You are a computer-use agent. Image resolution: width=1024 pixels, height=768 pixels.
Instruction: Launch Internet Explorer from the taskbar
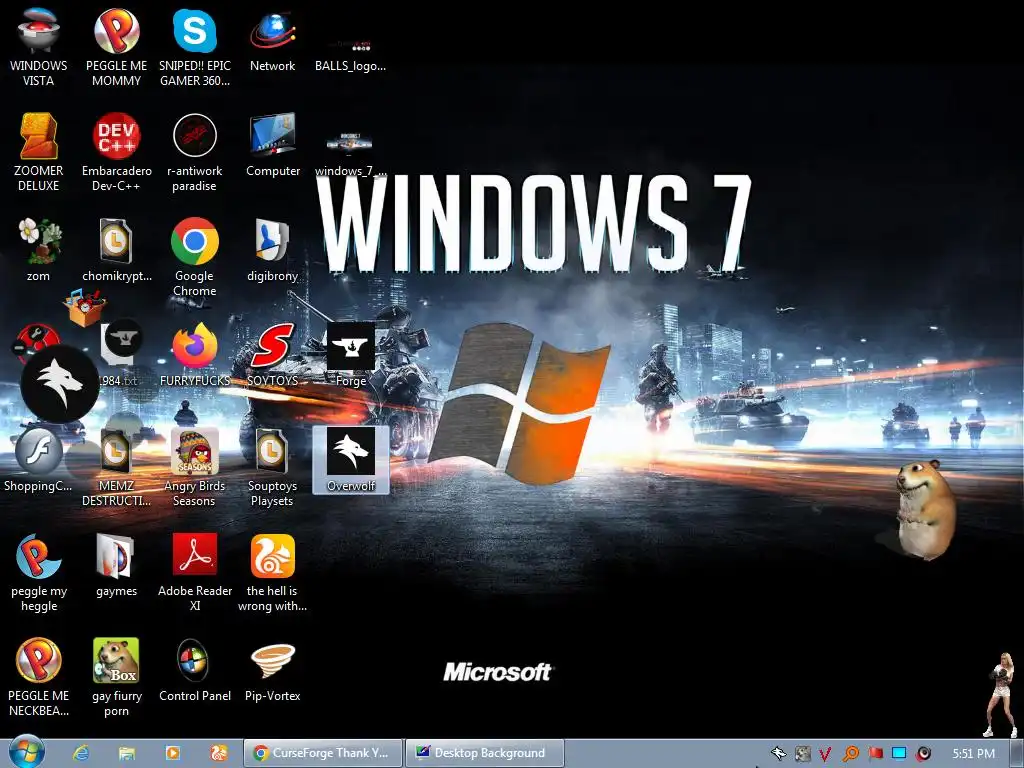coord(81,754)
